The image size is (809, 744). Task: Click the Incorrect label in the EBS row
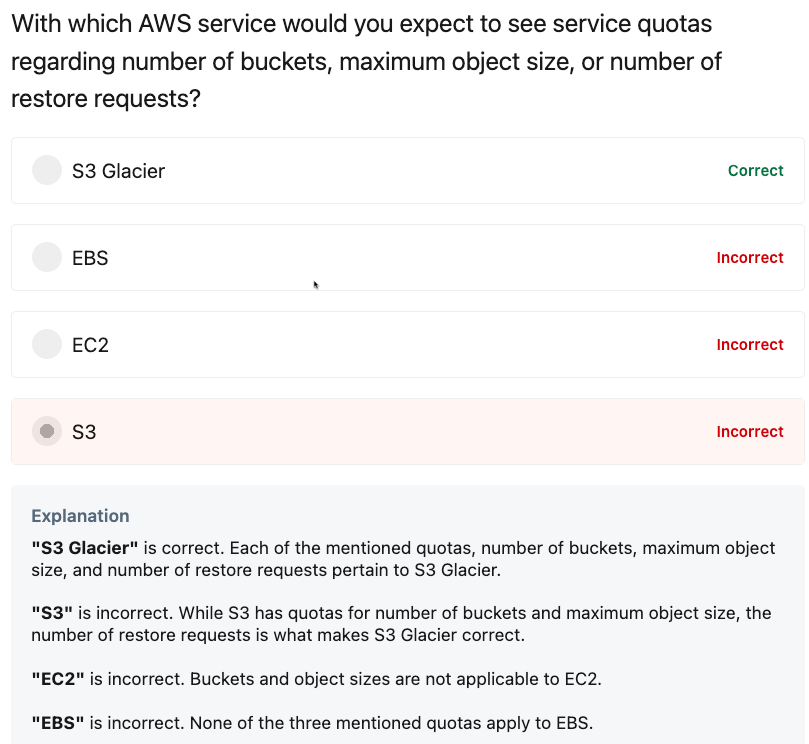pyautogui.click(x=749, y=258)
